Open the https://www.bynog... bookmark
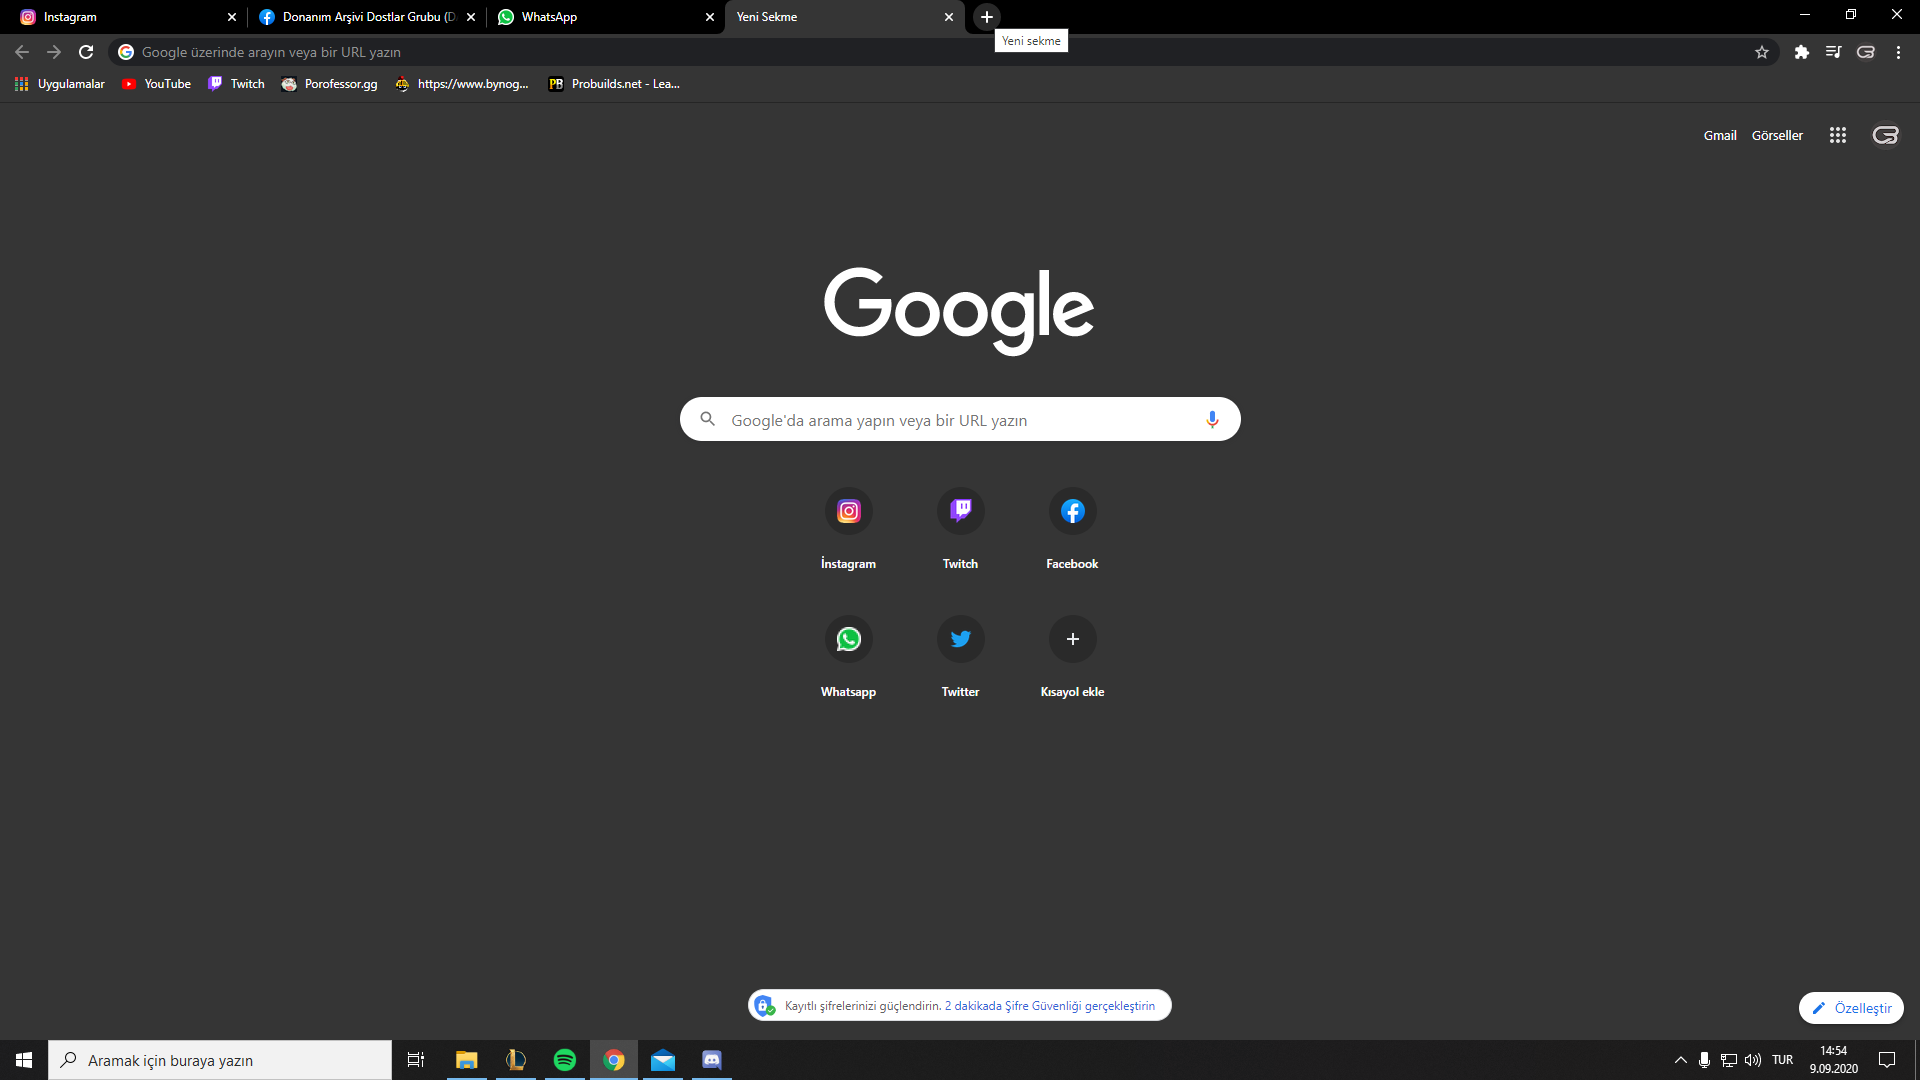 click(x=462, y=84)
